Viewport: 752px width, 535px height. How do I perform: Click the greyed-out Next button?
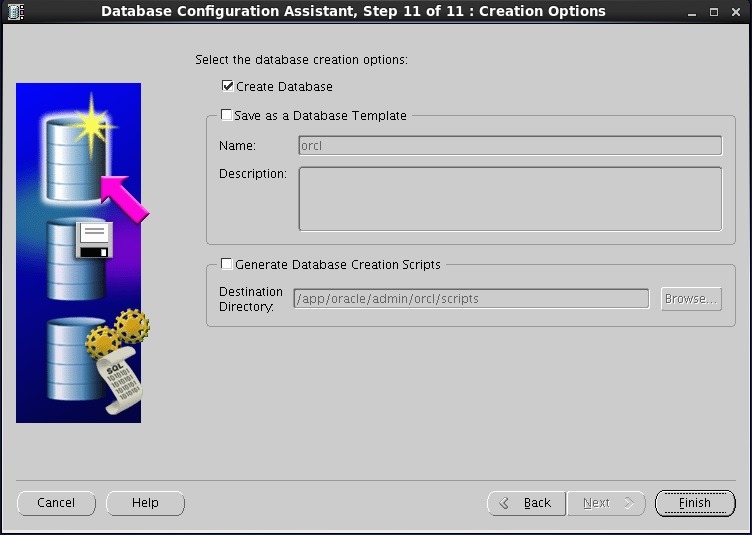606,503
